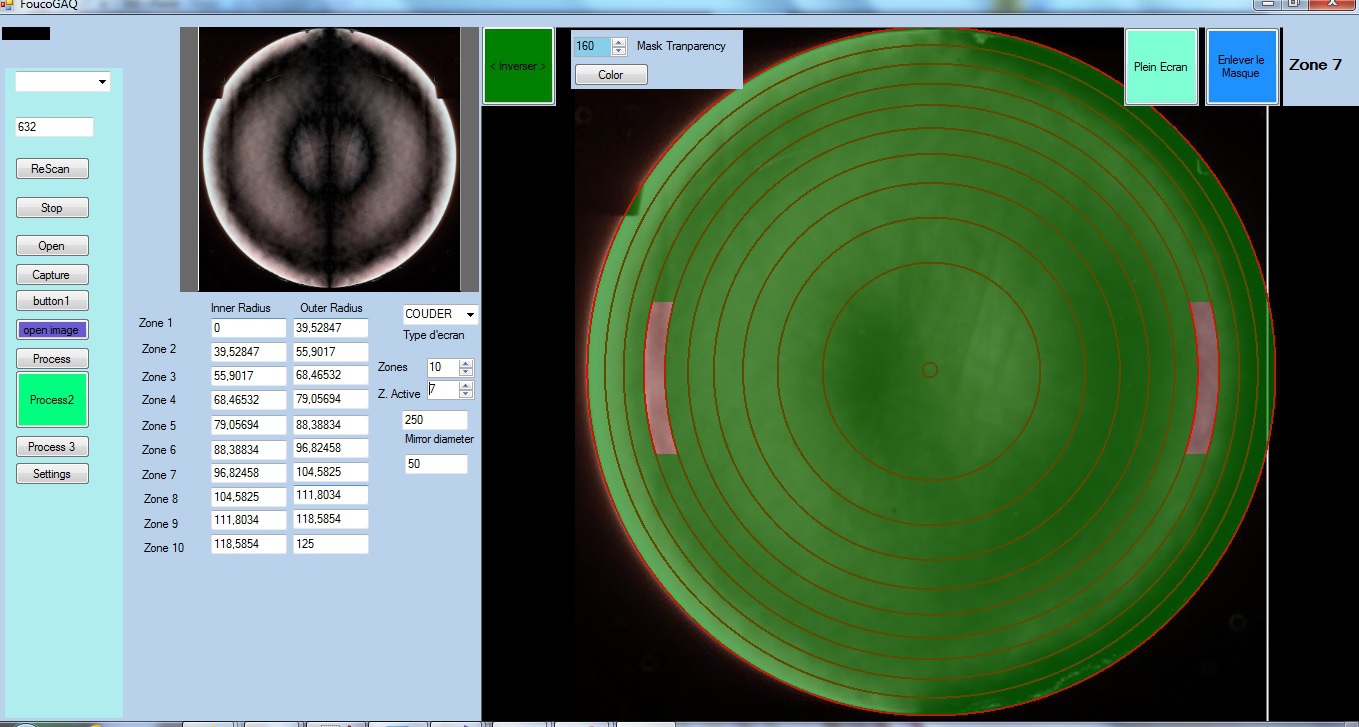Select Zone 2 Outer Radius field
This screenshot has height=727, width=1359.
[331, 353]
